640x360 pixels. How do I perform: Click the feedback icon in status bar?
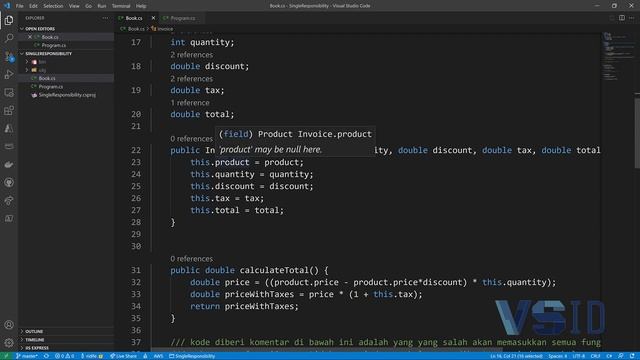[x=621, y=356]
